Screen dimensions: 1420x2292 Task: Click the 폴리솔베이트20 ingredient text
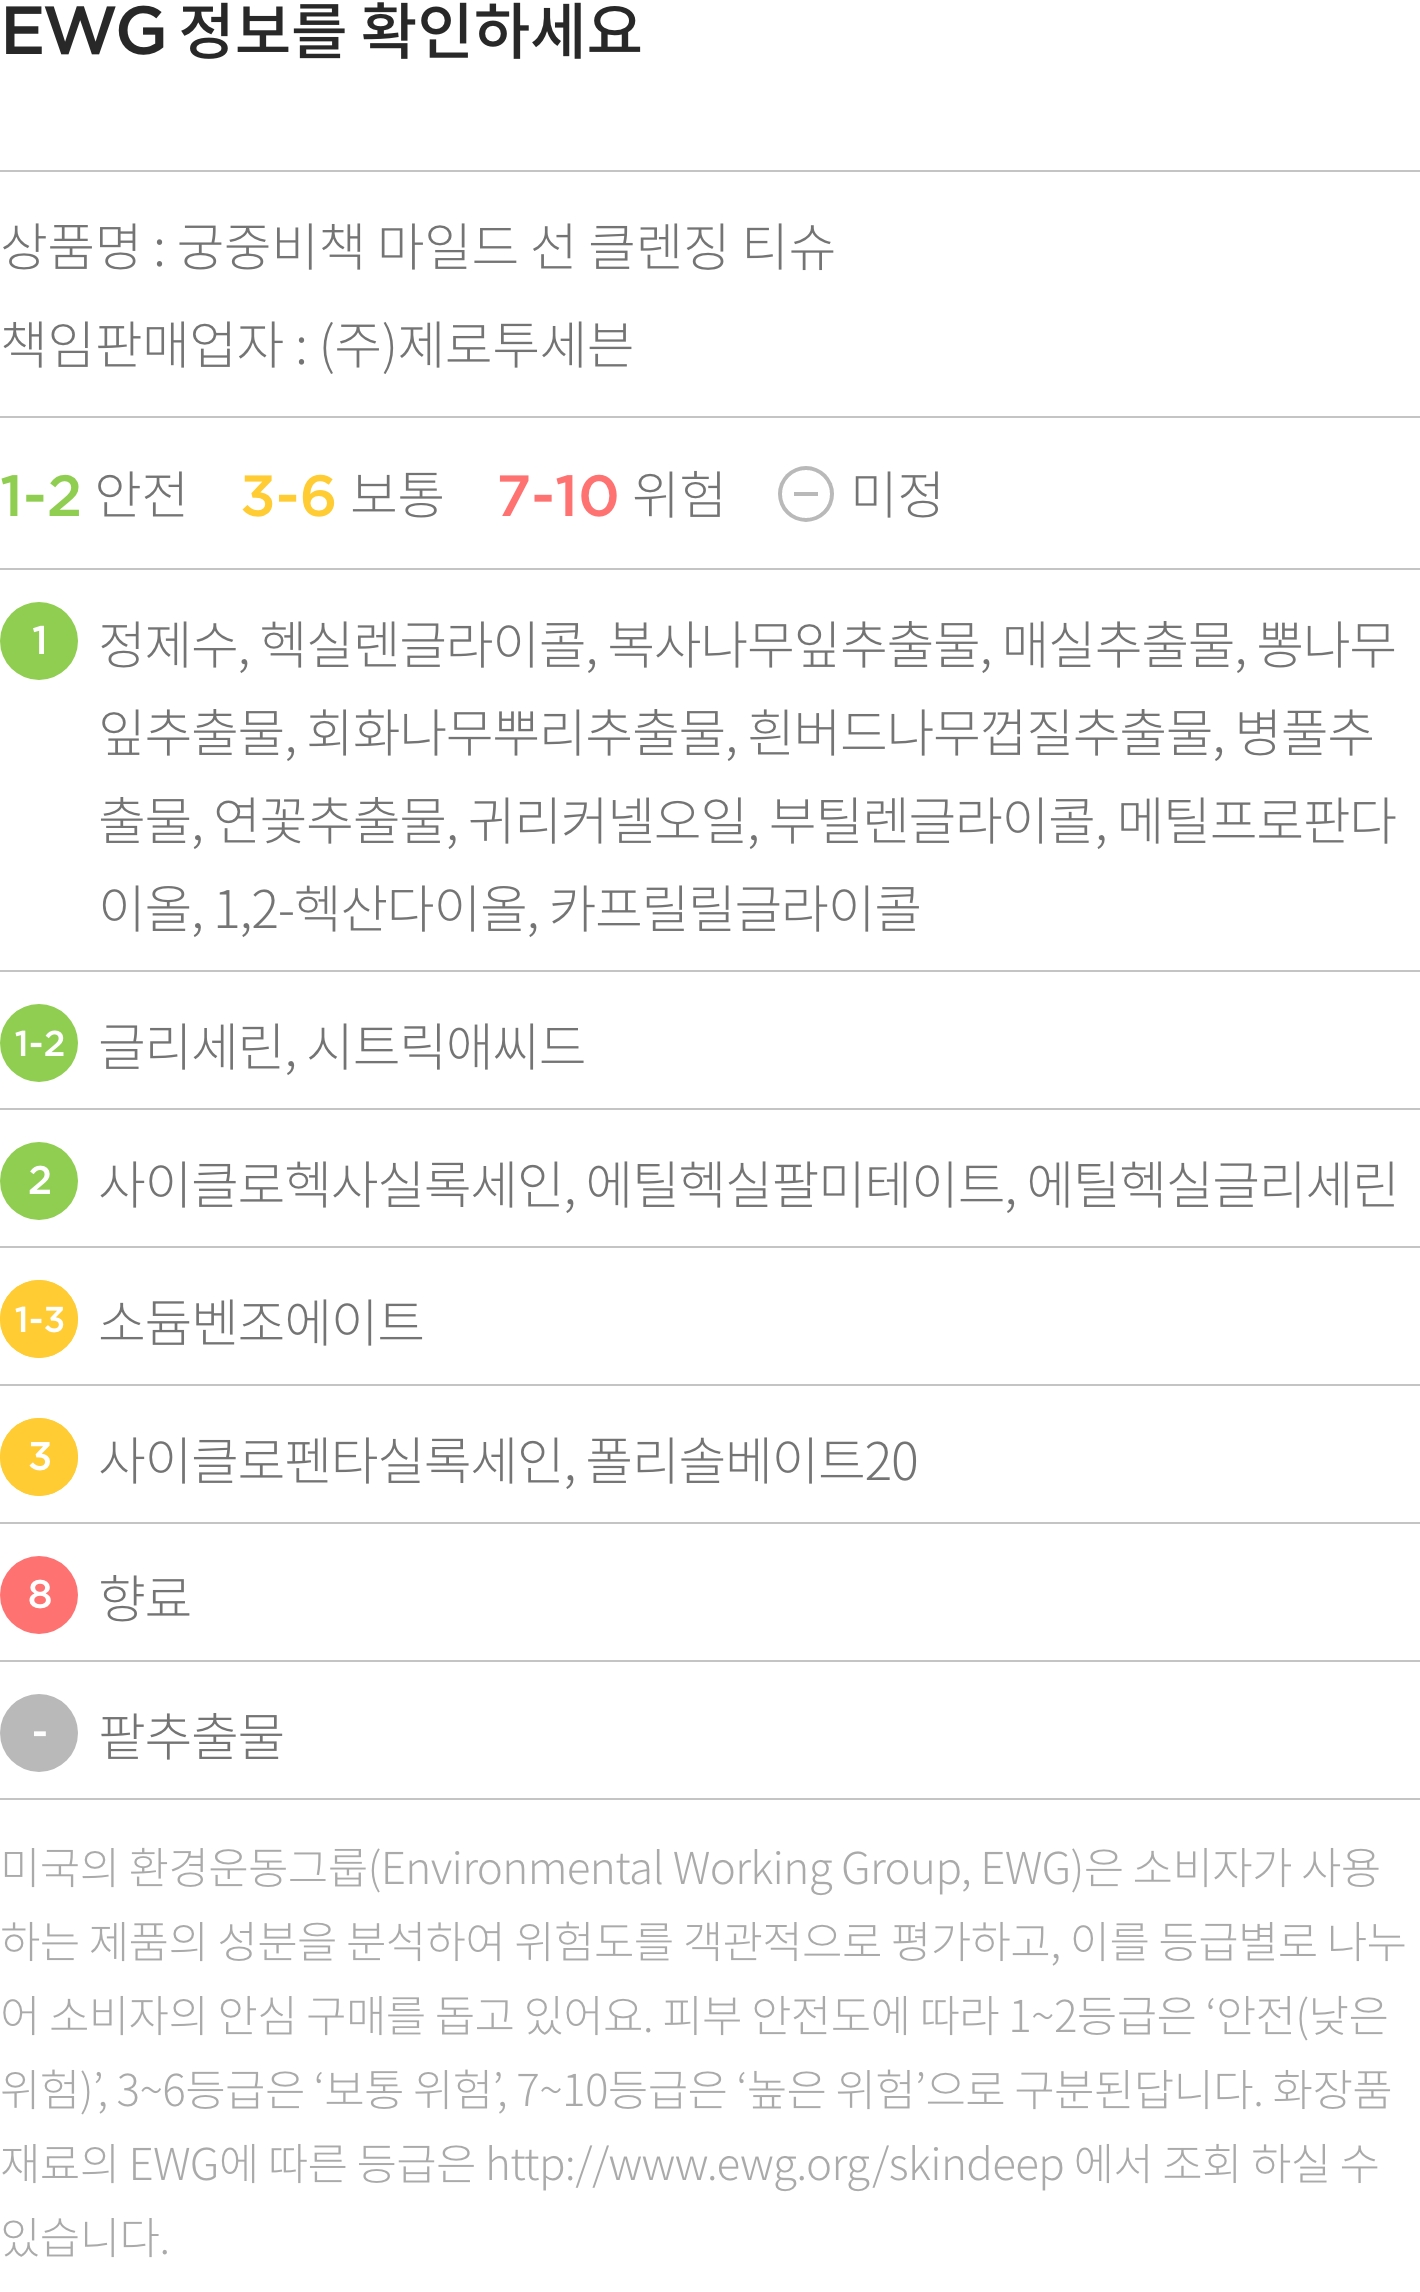coord(752,1459)
